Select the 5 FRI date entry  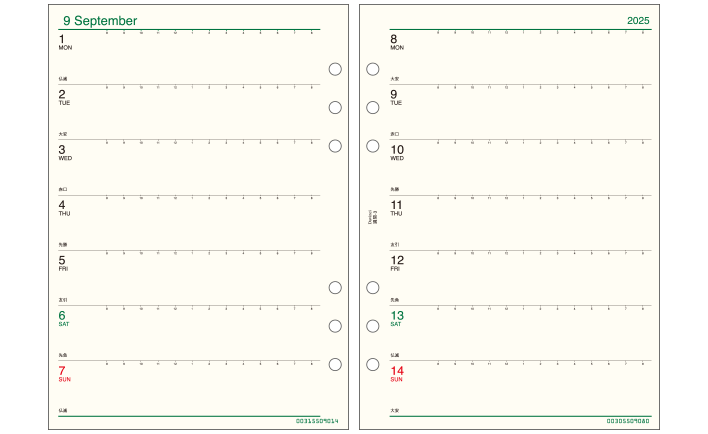(x=63, y=263)
